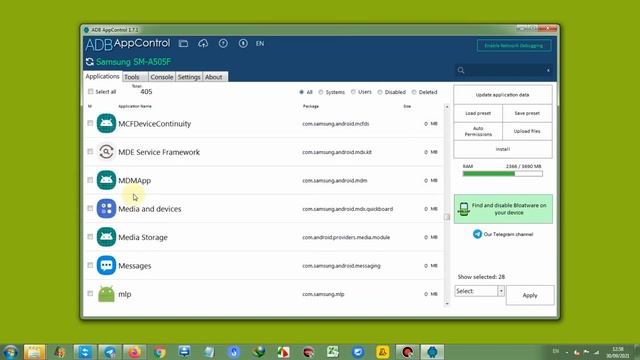Select the All filter radio button
Screen dimensions: 640x360
pyautogui.click(x=302, y=92)
